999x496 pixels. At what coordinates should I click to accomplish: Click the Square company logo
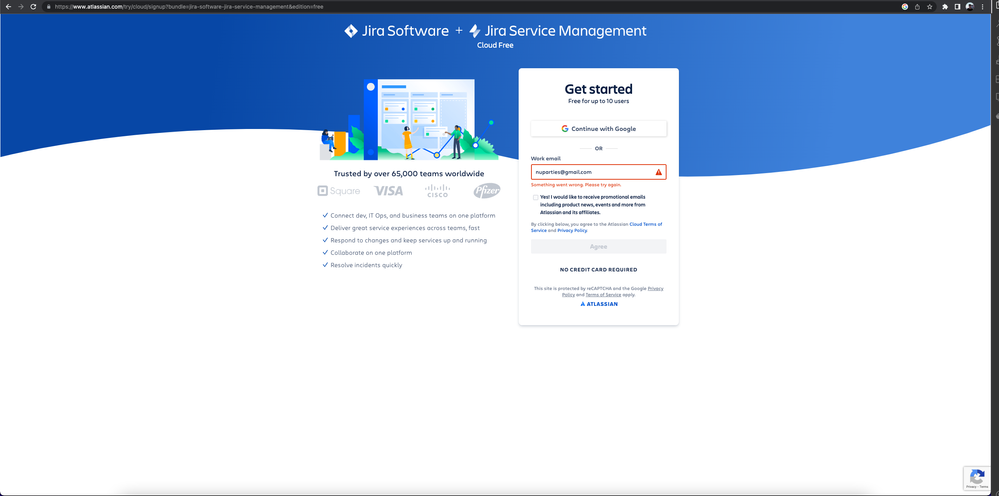coord(338,190)
